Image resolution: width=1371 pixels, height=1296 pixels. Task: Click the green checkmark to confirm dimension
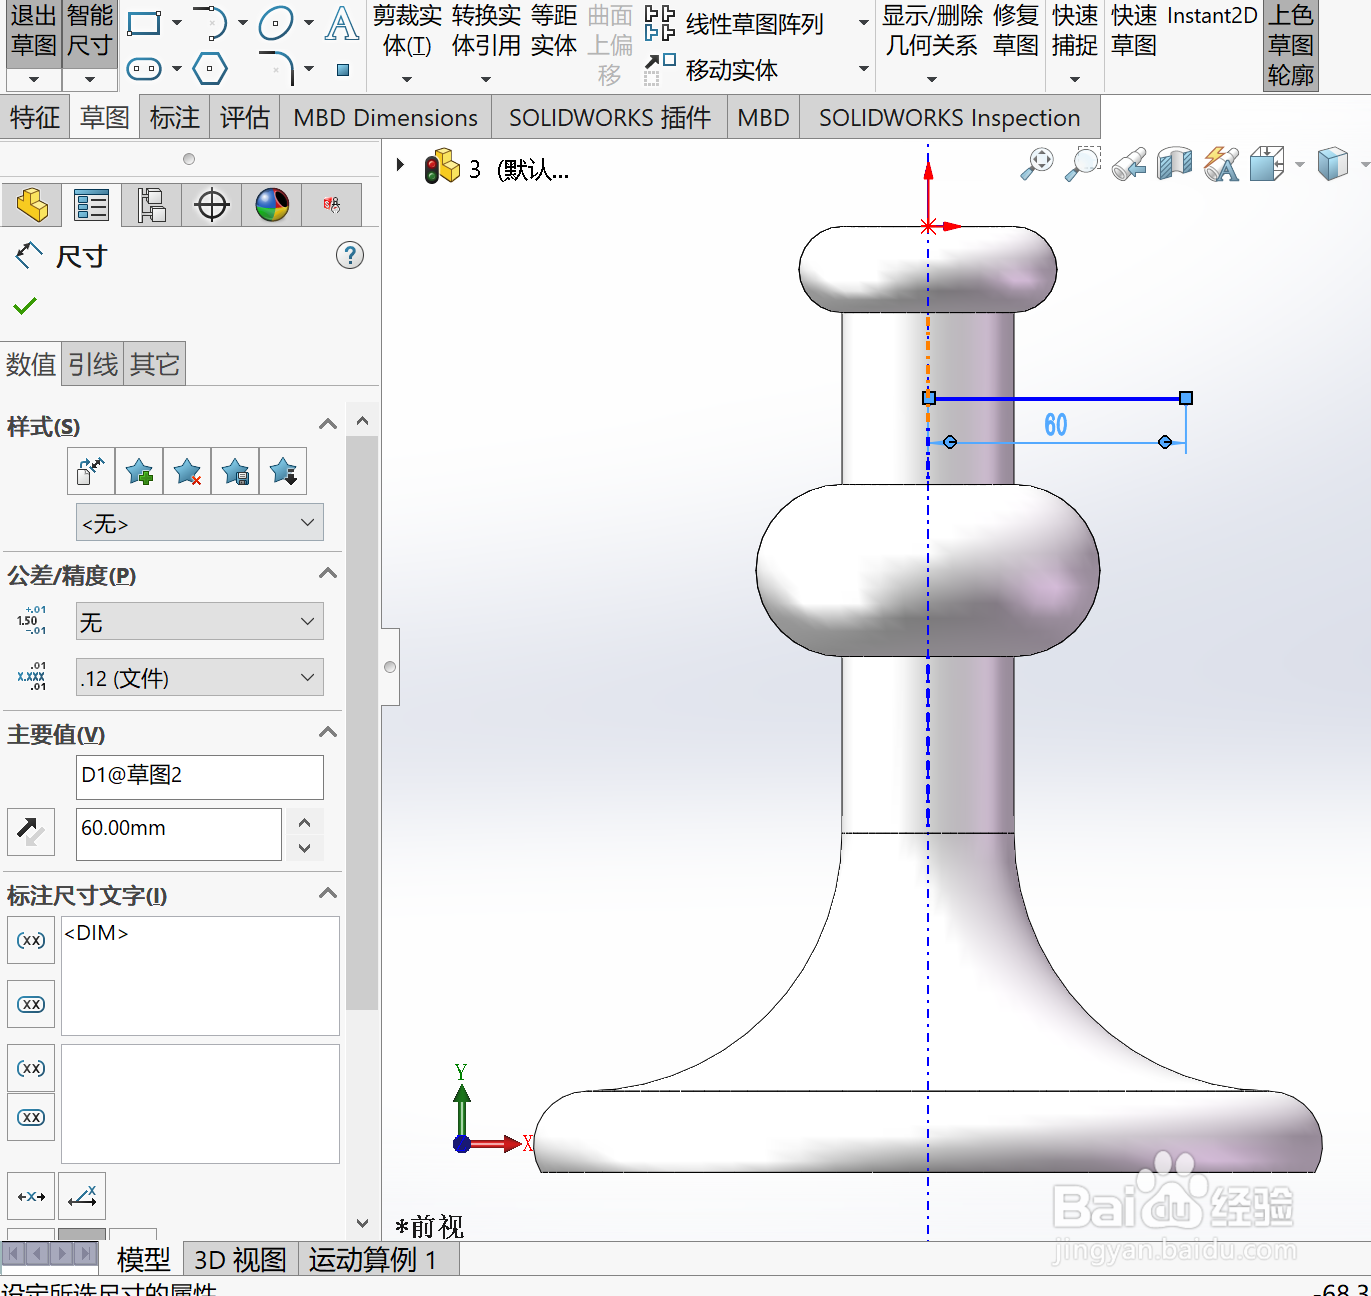coord(25,306)
